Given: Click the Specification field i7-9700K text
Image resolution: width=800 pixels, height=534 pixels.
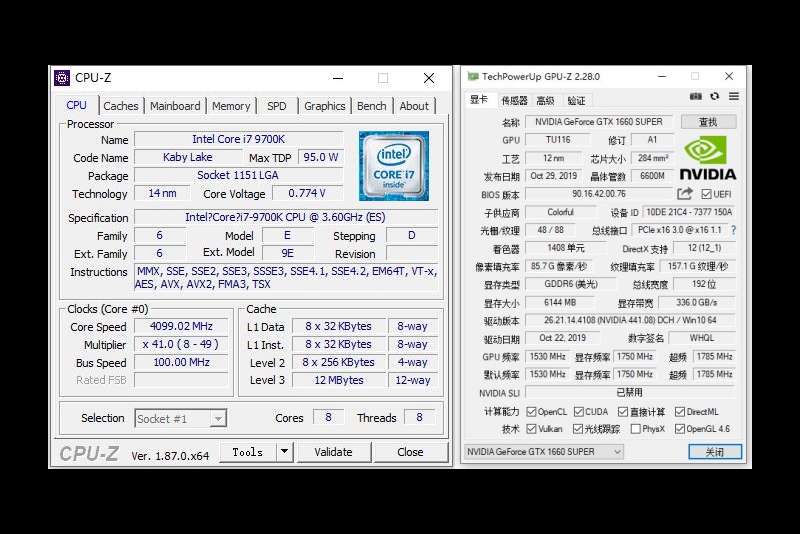Looking at the screenshot, I should click(285, 217).
